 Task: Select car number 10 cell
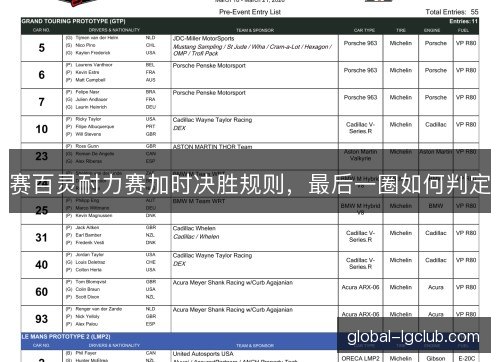tap(42, 129)
